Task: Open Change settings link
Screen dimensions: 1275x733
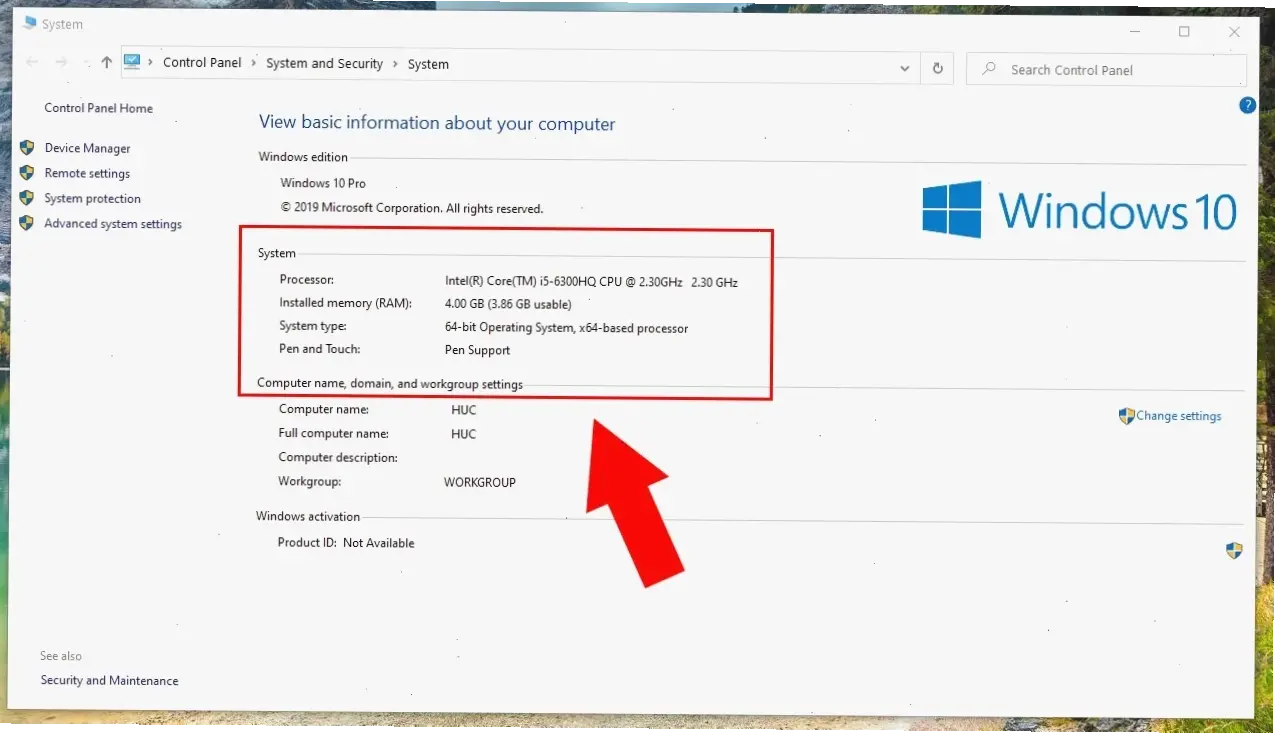Action: tap(1178, 416)
